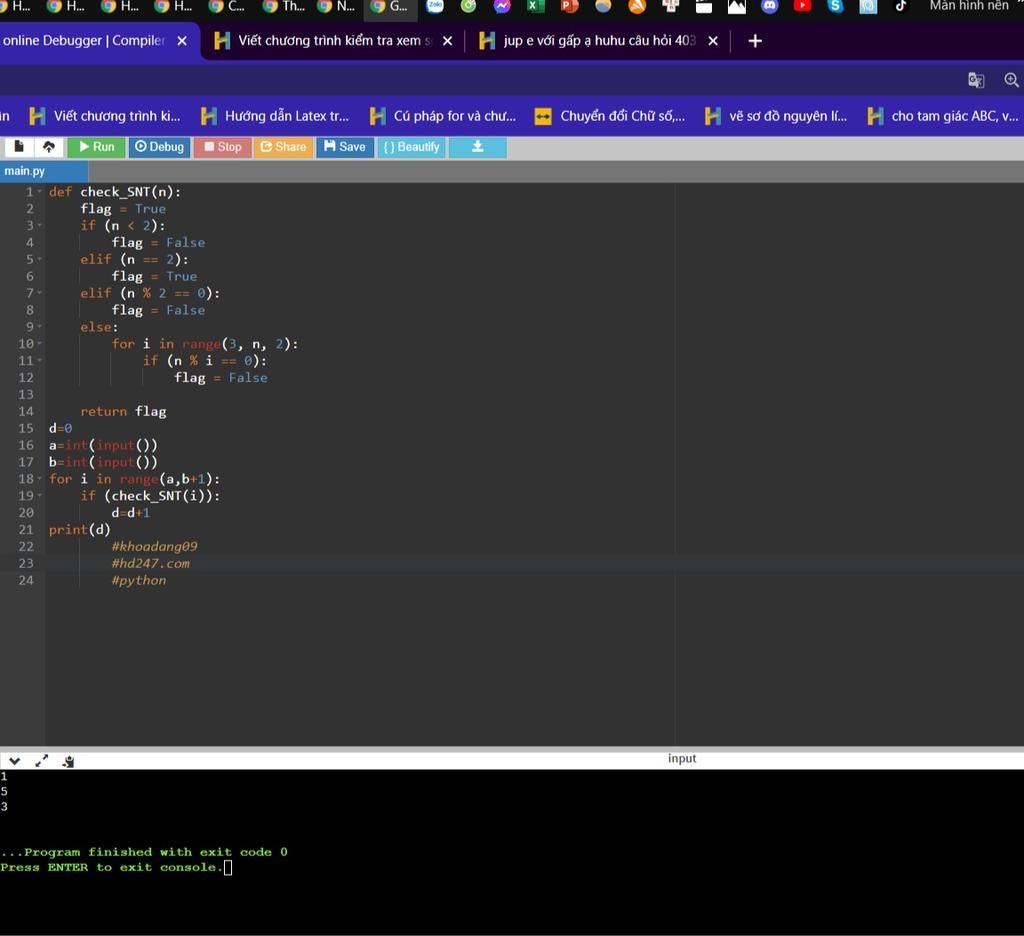Open the 'vẽ sơ đồ nguyên lí...' bookmark
1024x936 pixels.
point(776,116)
